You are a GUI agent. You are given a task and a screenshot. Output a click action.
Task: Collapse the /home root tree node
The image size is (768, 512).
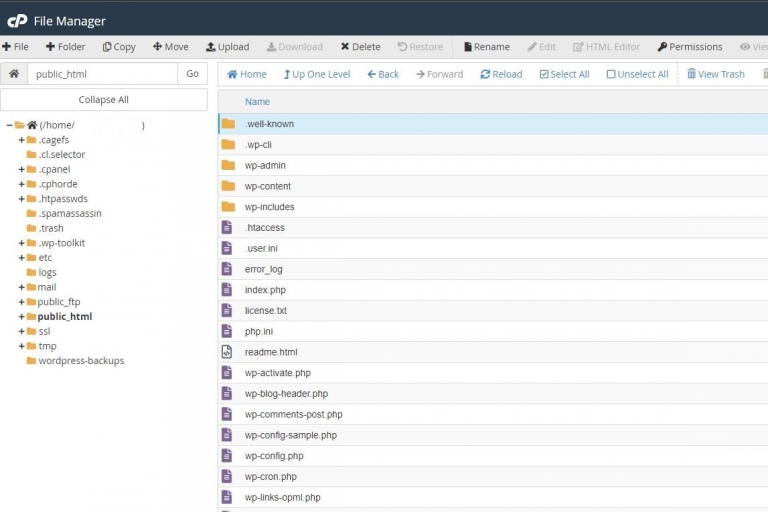9,125
